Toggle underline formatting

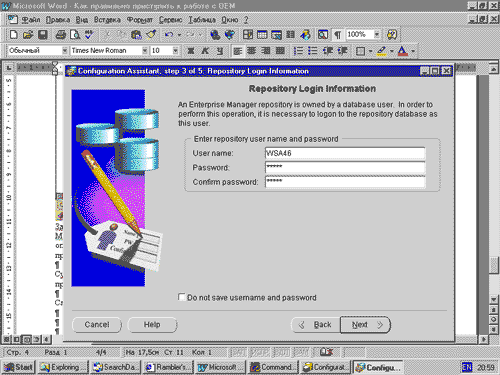[220, 51]
